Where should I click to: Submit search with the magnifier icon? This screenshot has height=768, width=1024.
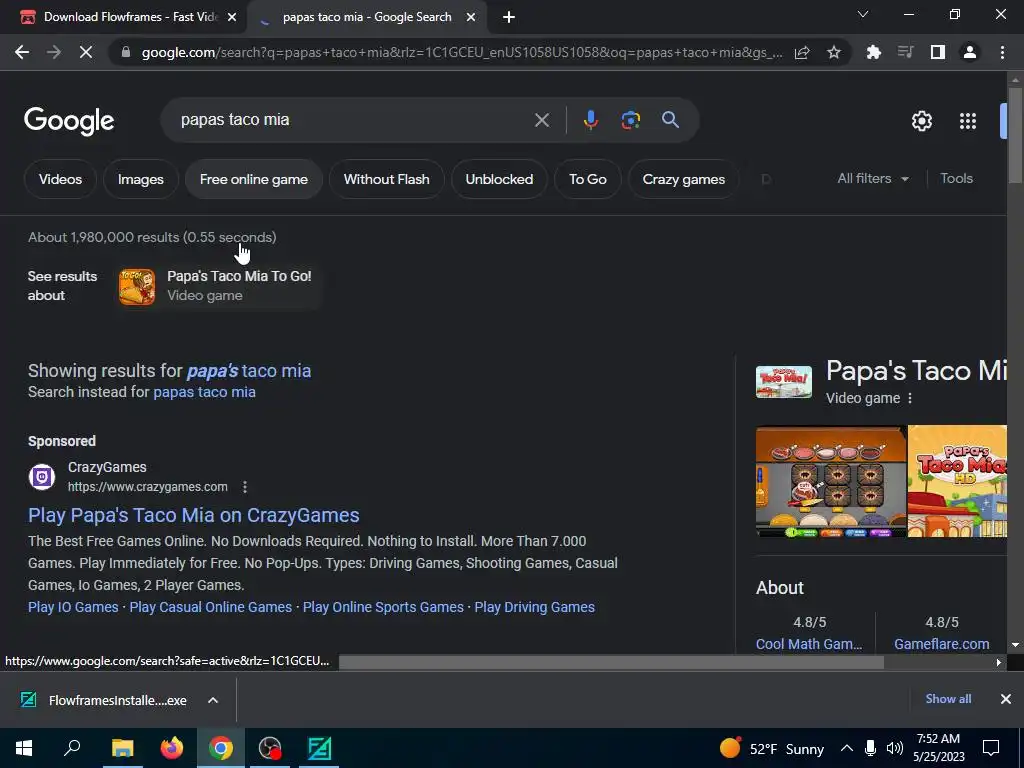point(670,120)
